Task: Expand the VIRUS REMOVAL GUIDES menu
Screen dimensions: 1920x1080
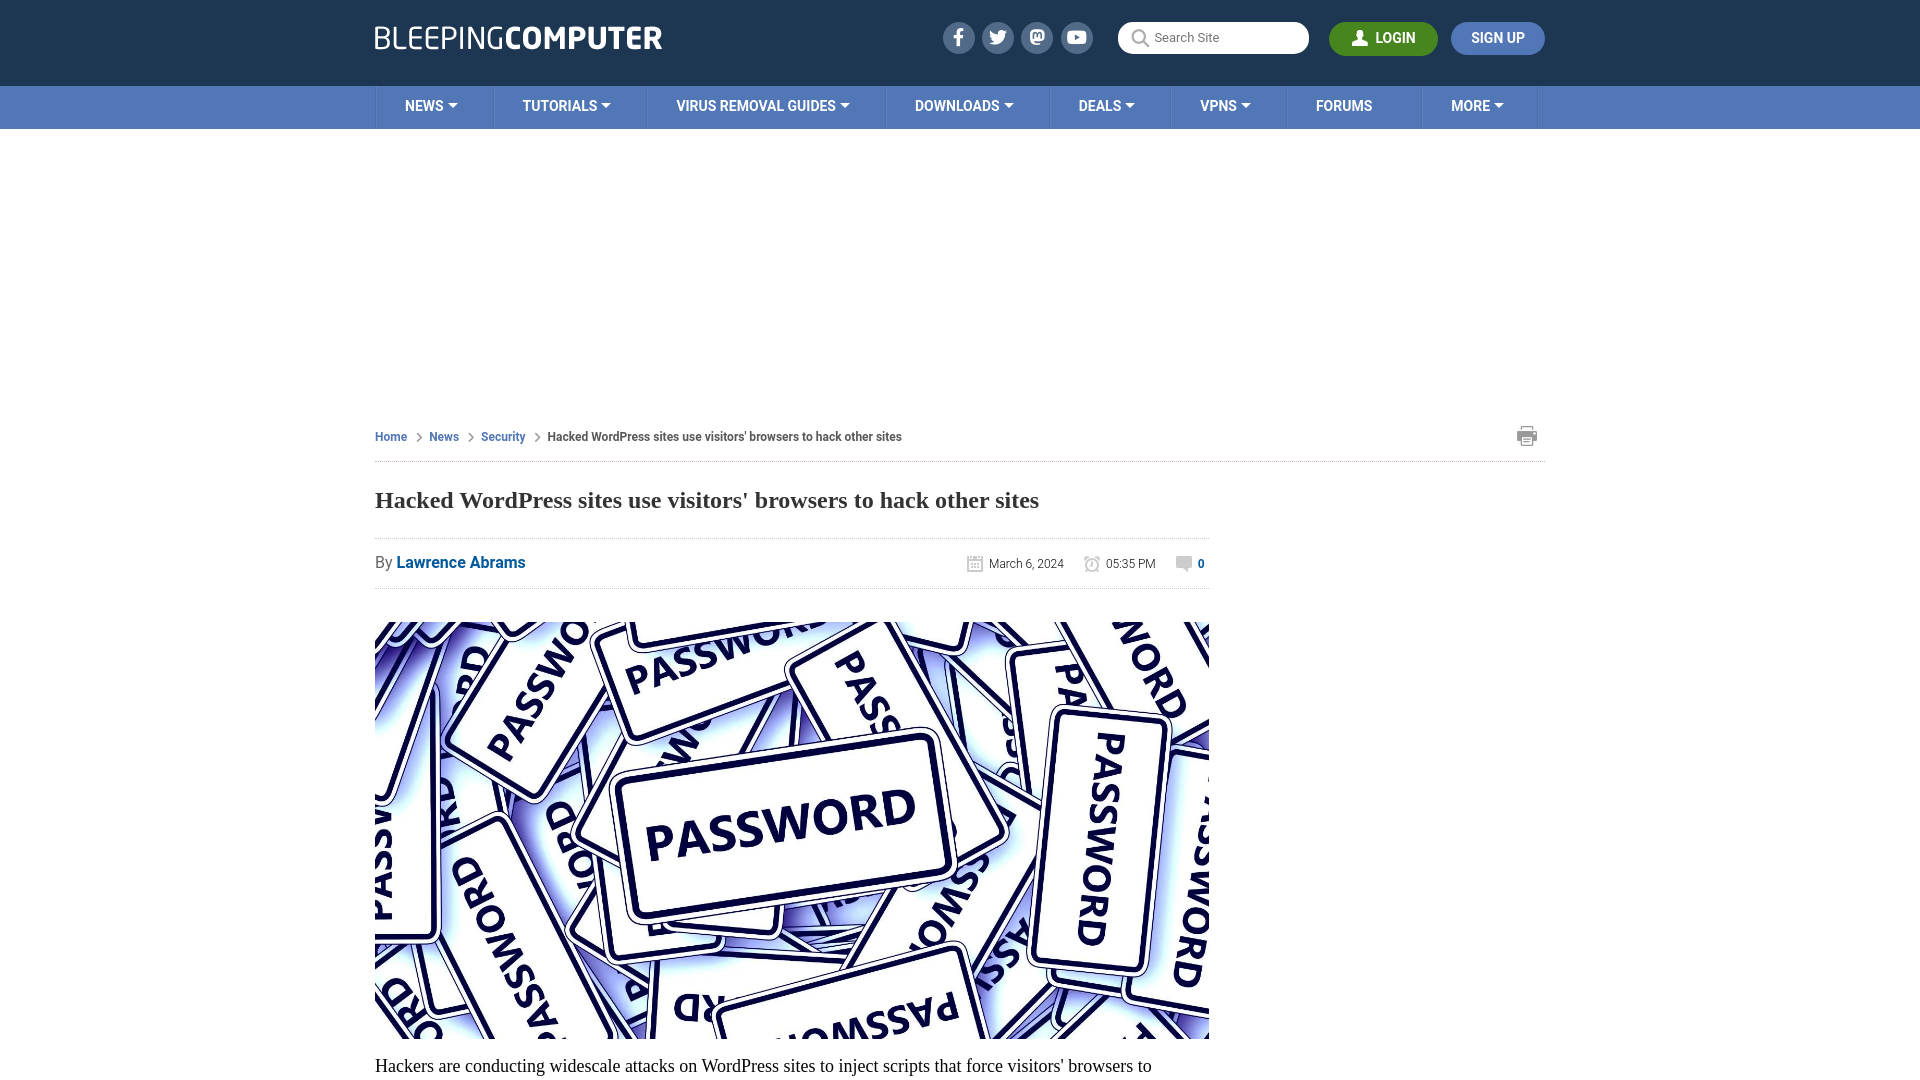Action: (762, 105)
